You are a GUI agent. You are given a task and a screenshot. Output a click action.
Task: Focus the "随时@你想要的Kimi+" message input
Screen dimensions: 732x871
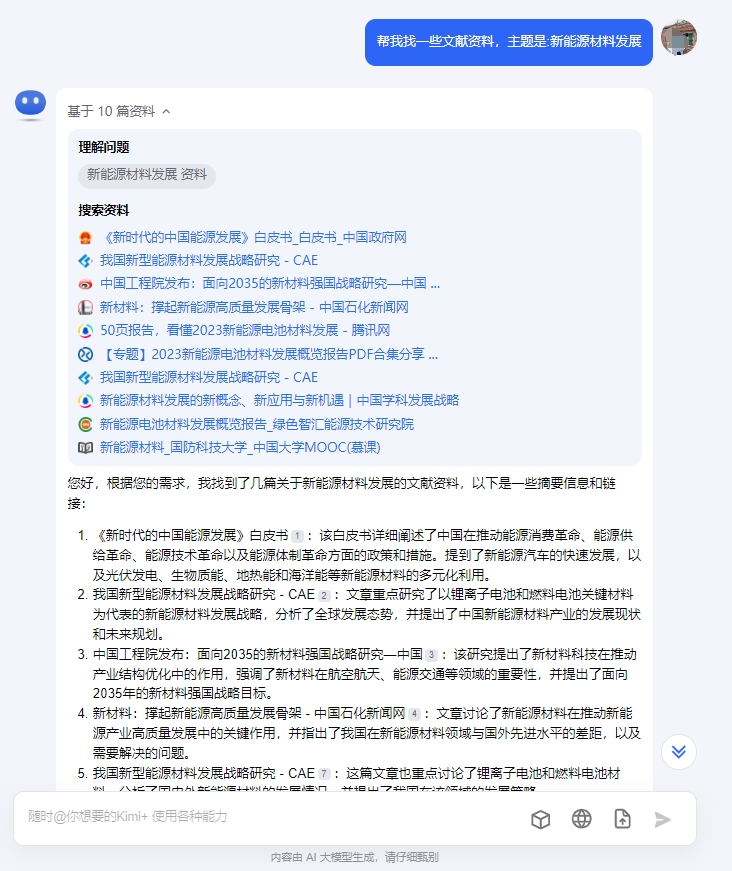pyautogui.click(x=272, y=817)
